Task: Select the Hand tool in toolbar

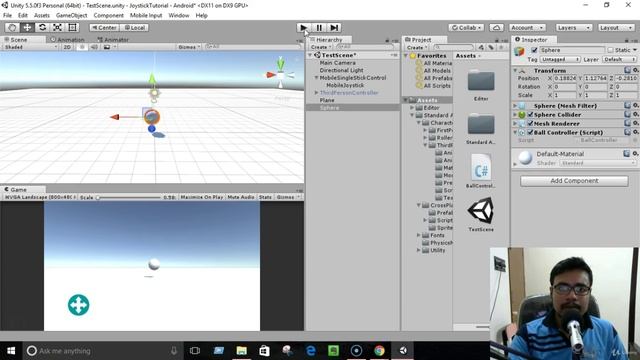Action: (12, 28)
